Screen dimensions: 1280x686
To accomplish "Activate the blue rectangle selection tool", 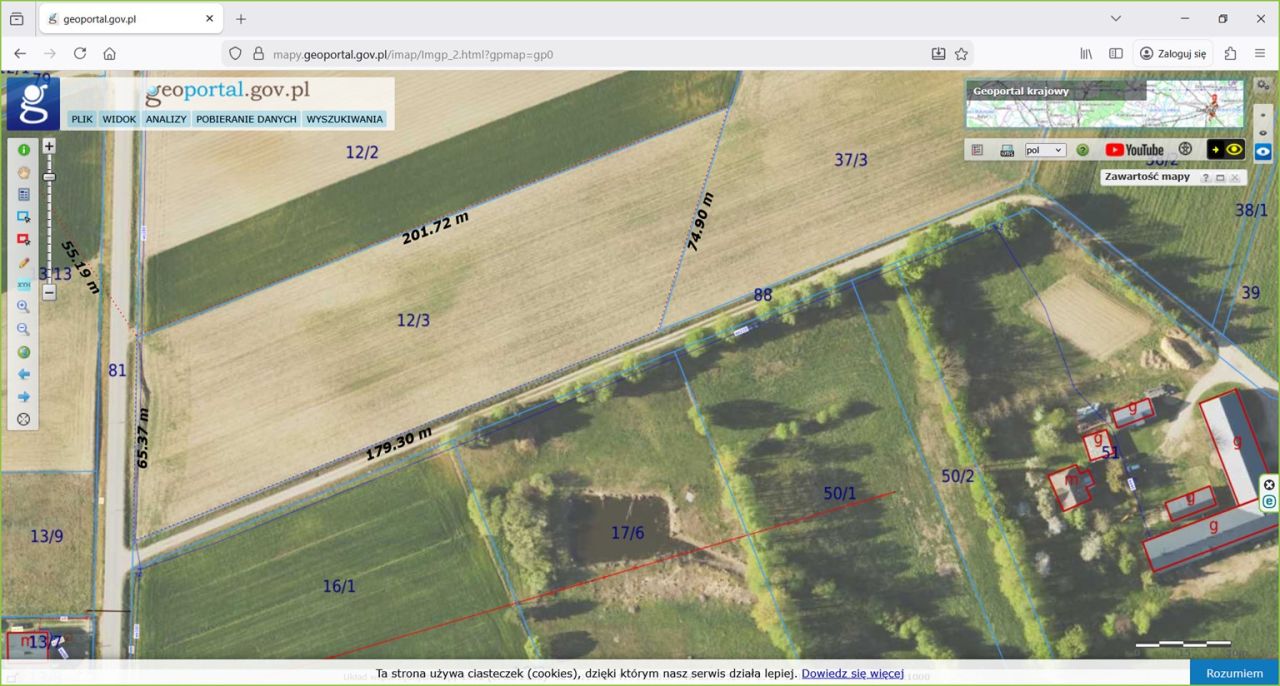I will (x=24, y=217).
